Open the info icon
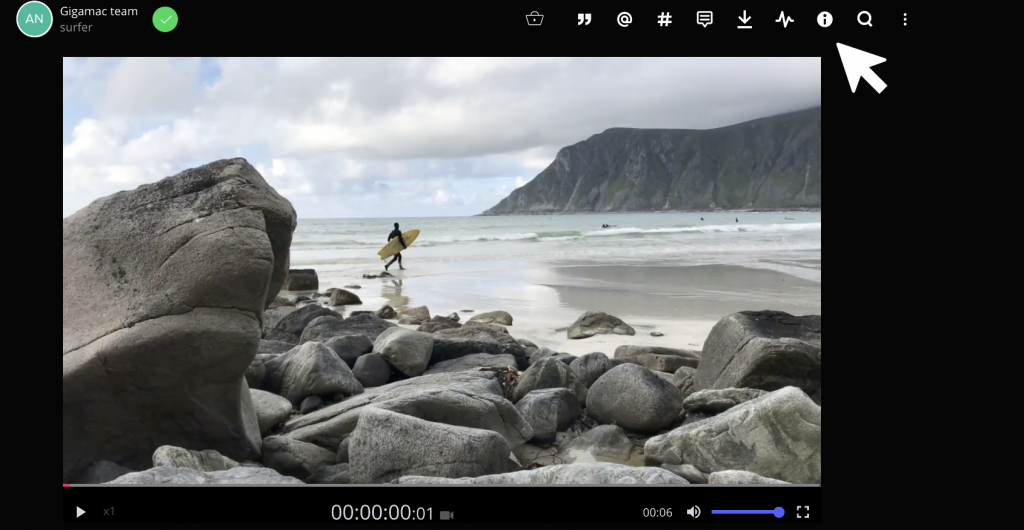 [825, 20]
